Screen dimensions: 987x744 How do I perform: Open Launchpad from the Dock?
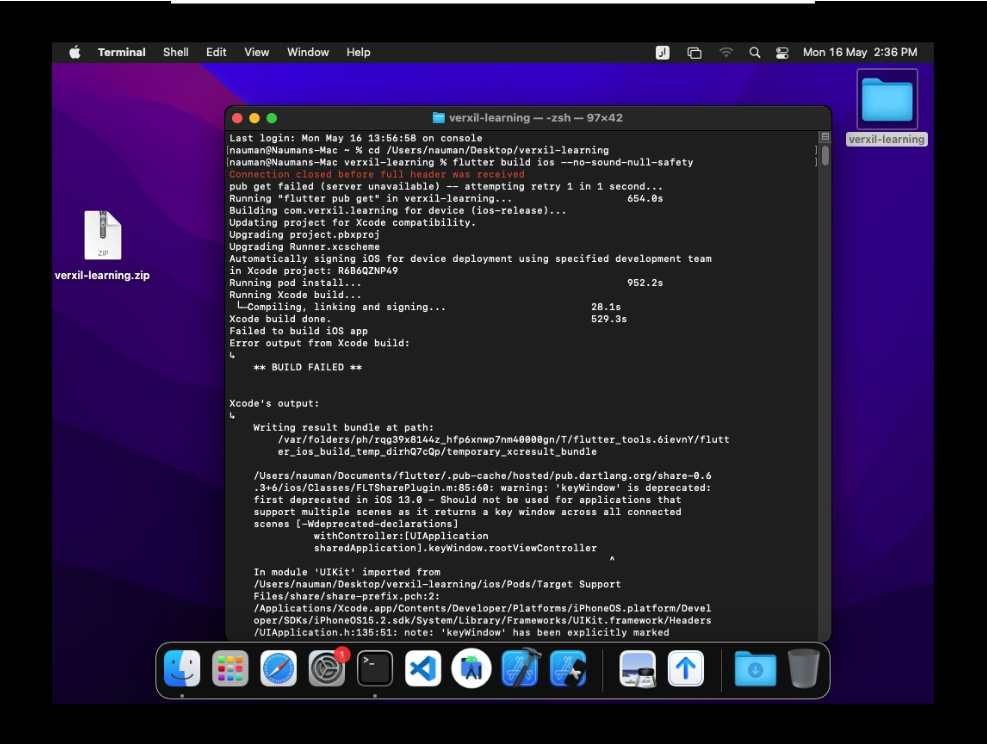tap(230, 668)
